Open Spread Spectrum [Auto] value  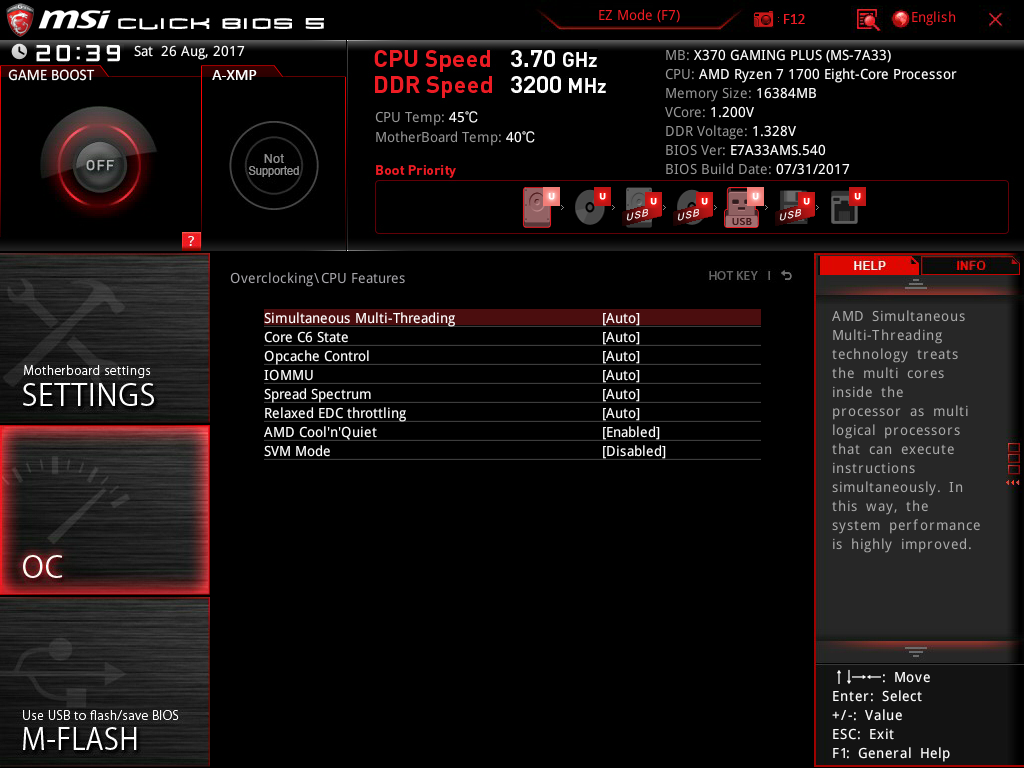tap(620, 394)
